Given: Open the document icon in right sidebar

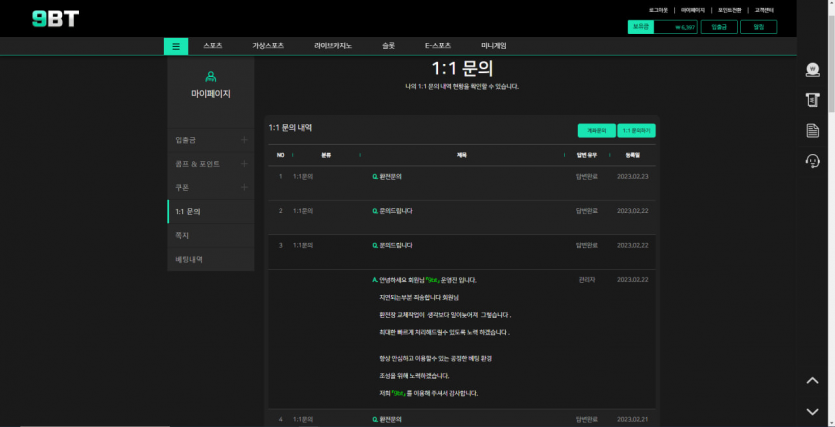Looking at the screenshot, I should coord(813,131).
